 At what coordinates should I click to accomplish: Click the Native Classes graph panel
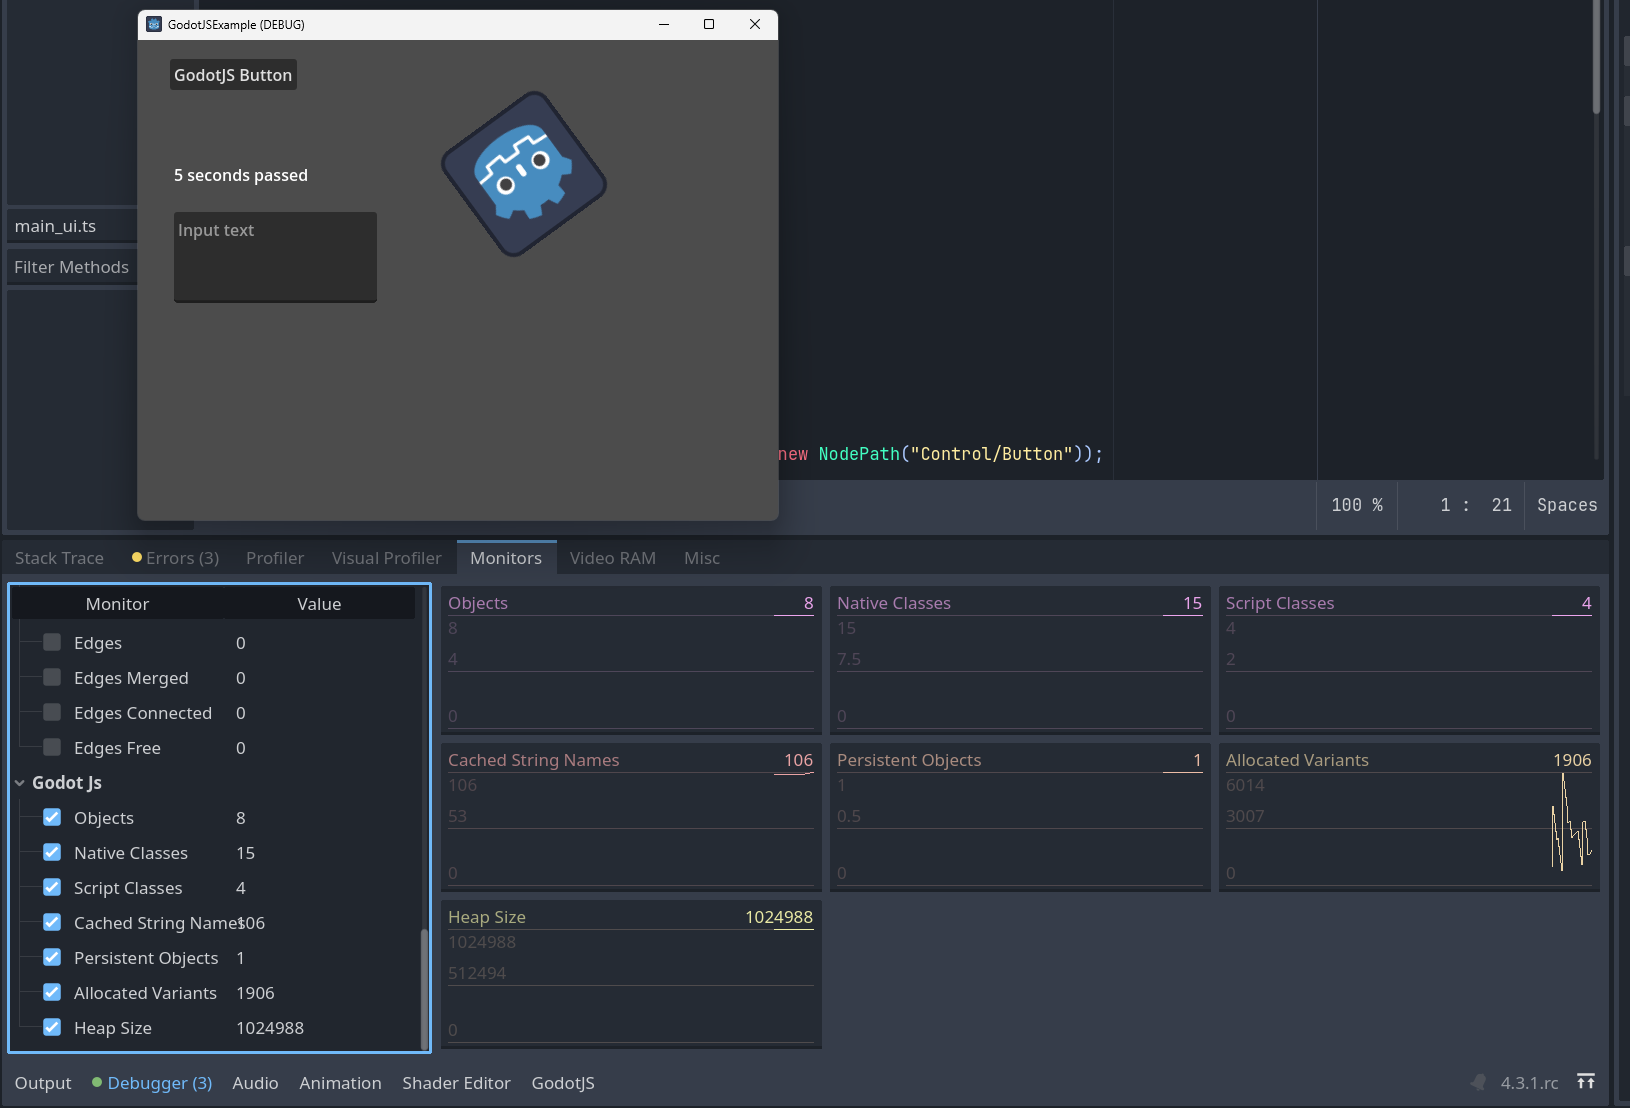coord(1020,661)
